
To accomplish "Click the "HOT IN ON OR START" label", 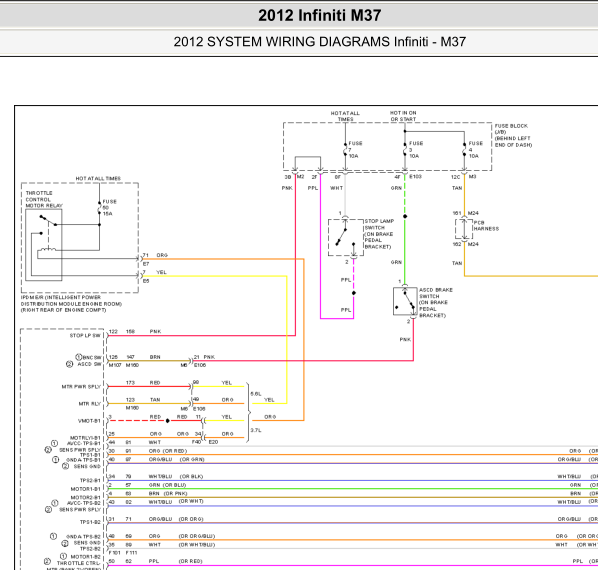I will [403, 116].
